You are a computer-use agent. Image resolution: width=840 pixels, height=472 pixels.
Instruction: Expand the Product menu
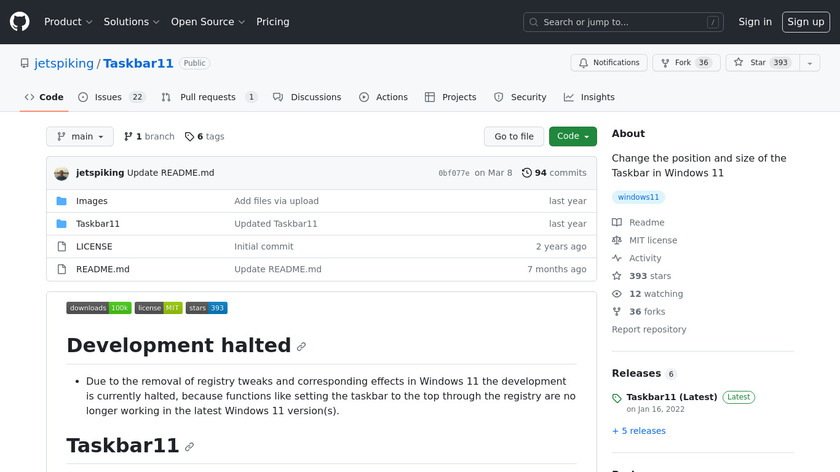point(68,22)
